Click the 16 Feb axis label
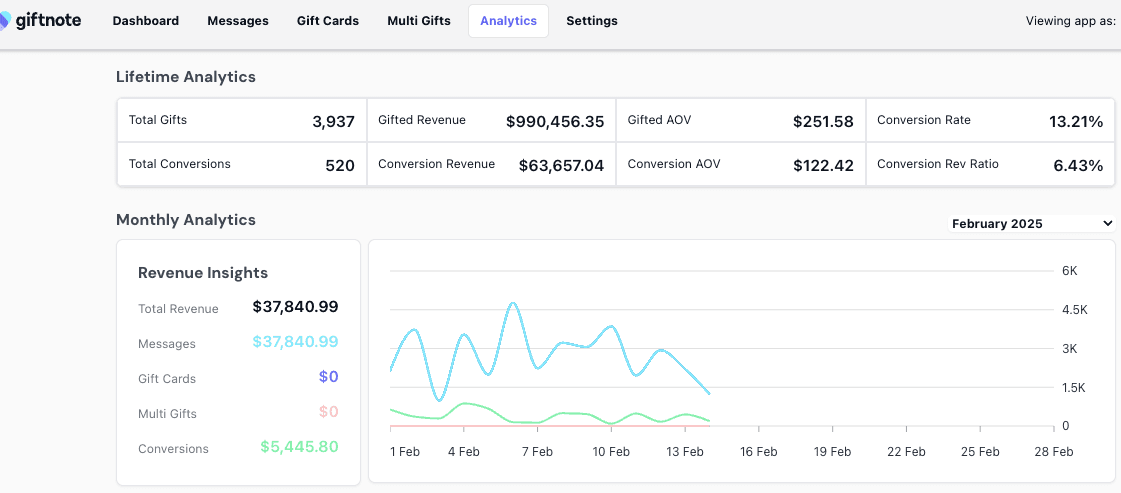This screenshot has height=493, width=1121. click(759, 452)
